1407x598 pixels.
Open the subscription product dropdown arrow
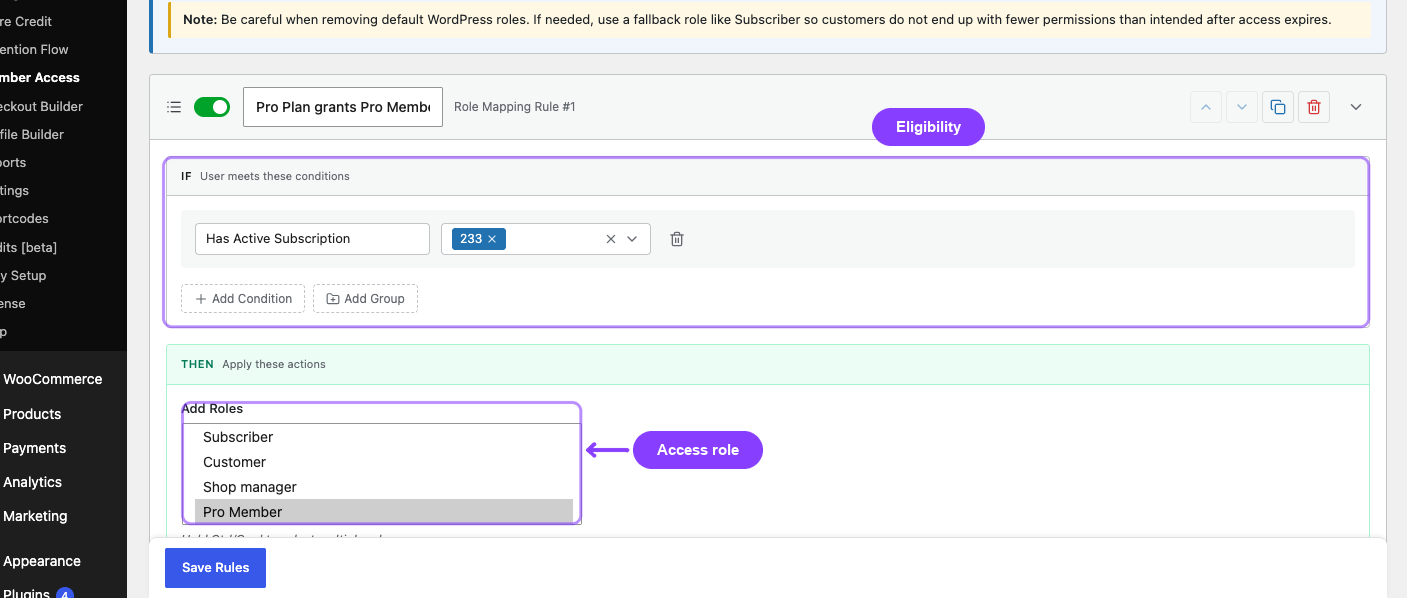coord(632,239)
